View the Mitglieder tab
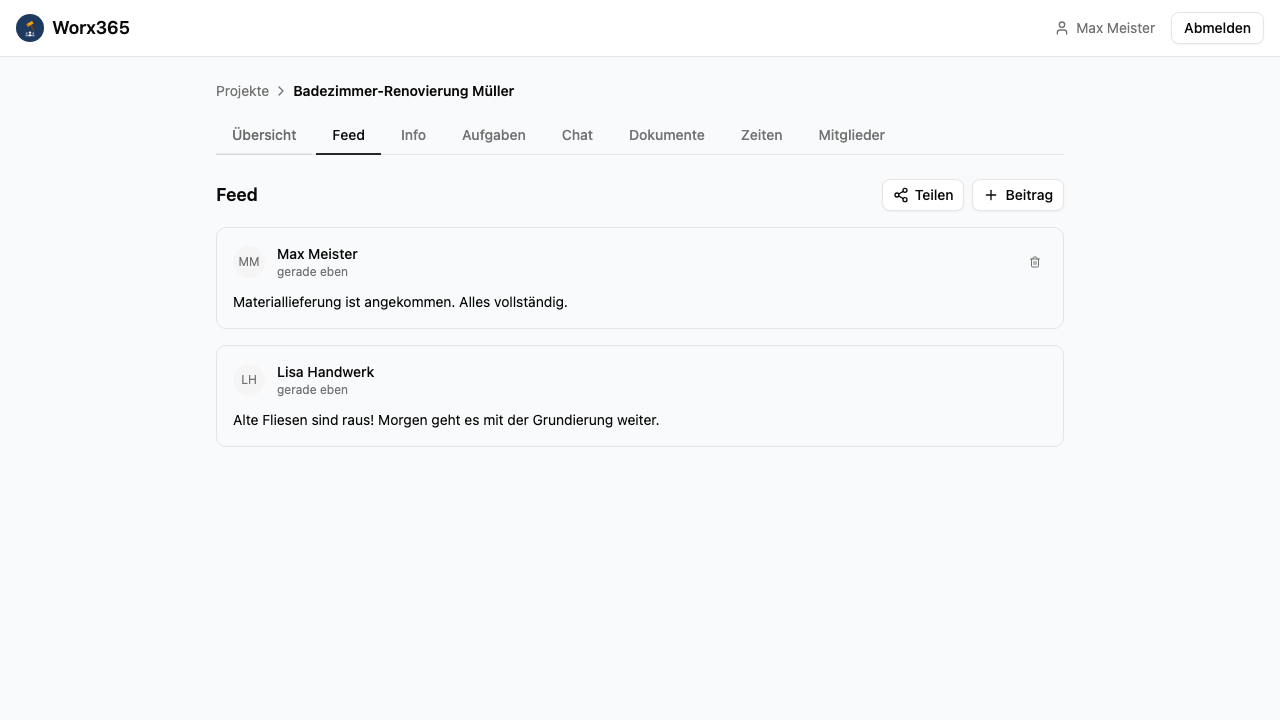This screenshot has height=720, width=1280. click(x=851, y=135)
